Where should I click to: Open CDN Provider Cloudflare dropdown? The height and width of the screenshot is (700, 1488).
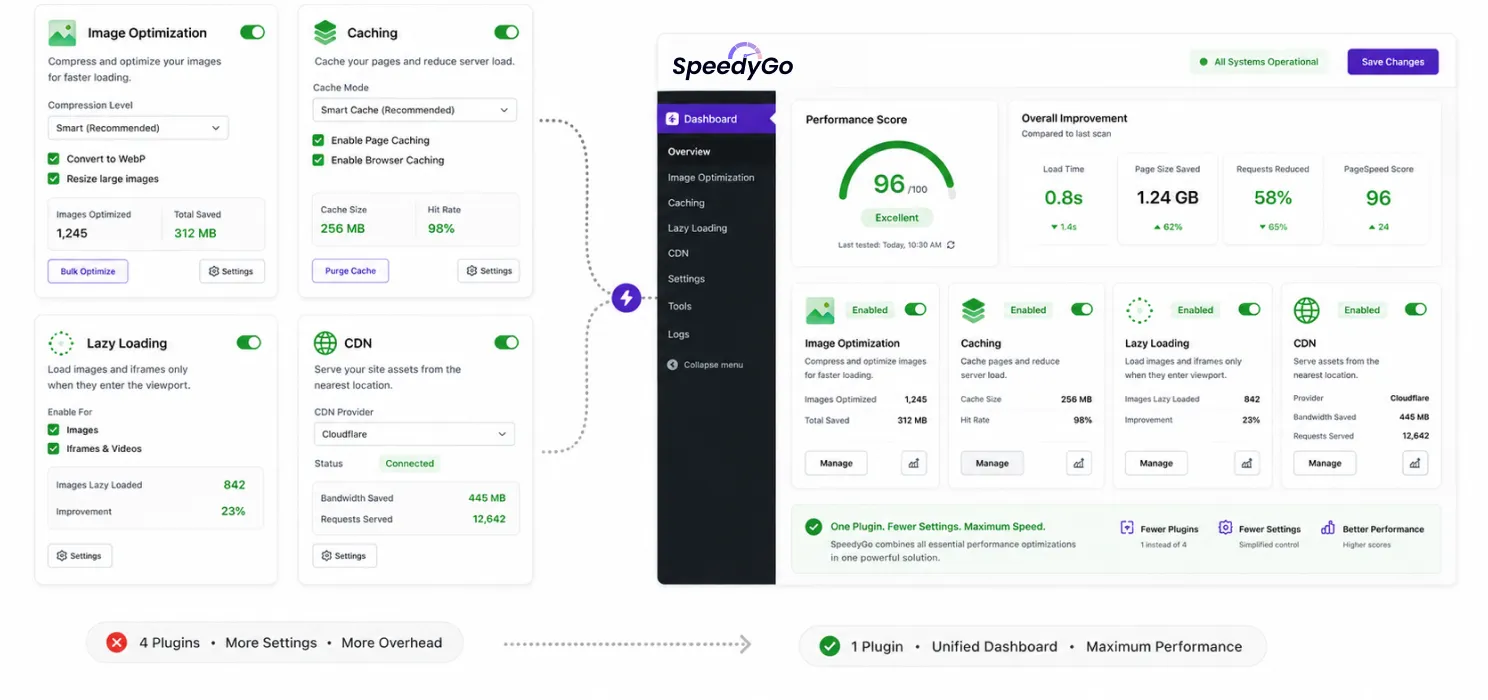click(414, 434)
